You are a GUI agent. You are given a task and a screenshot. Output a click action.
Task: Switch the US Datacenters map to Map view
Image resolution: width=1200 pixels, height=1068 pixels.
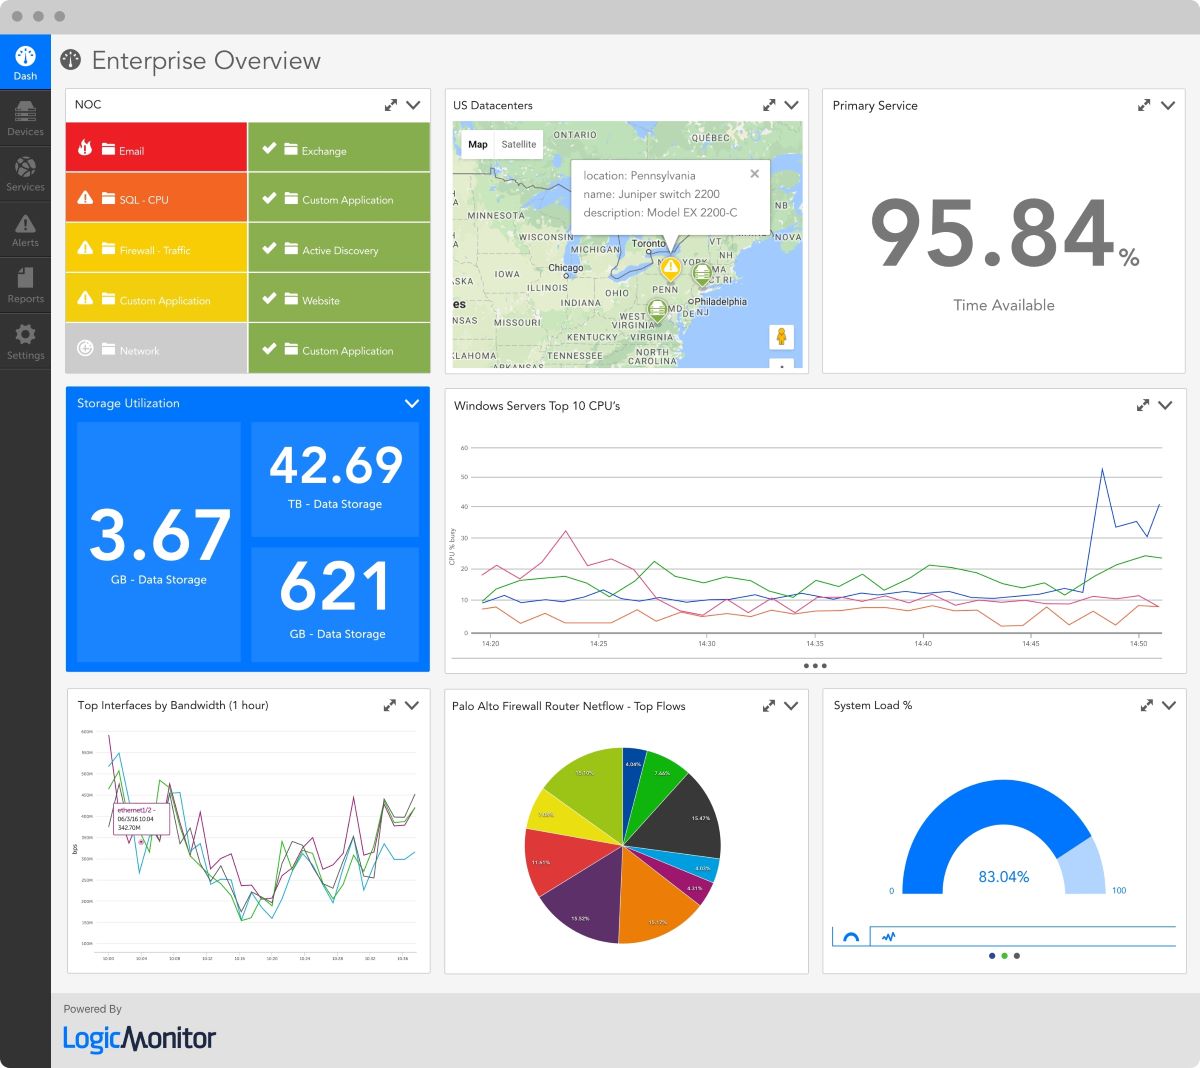[477, 144]
